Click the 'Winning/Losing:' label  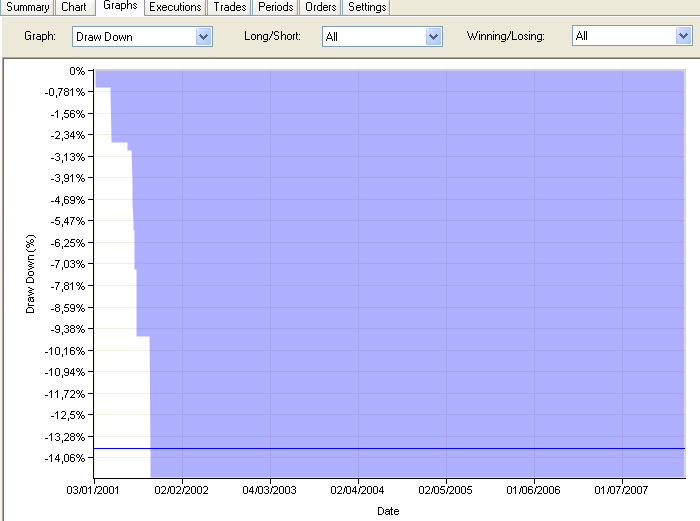click(x=505, y=36)
